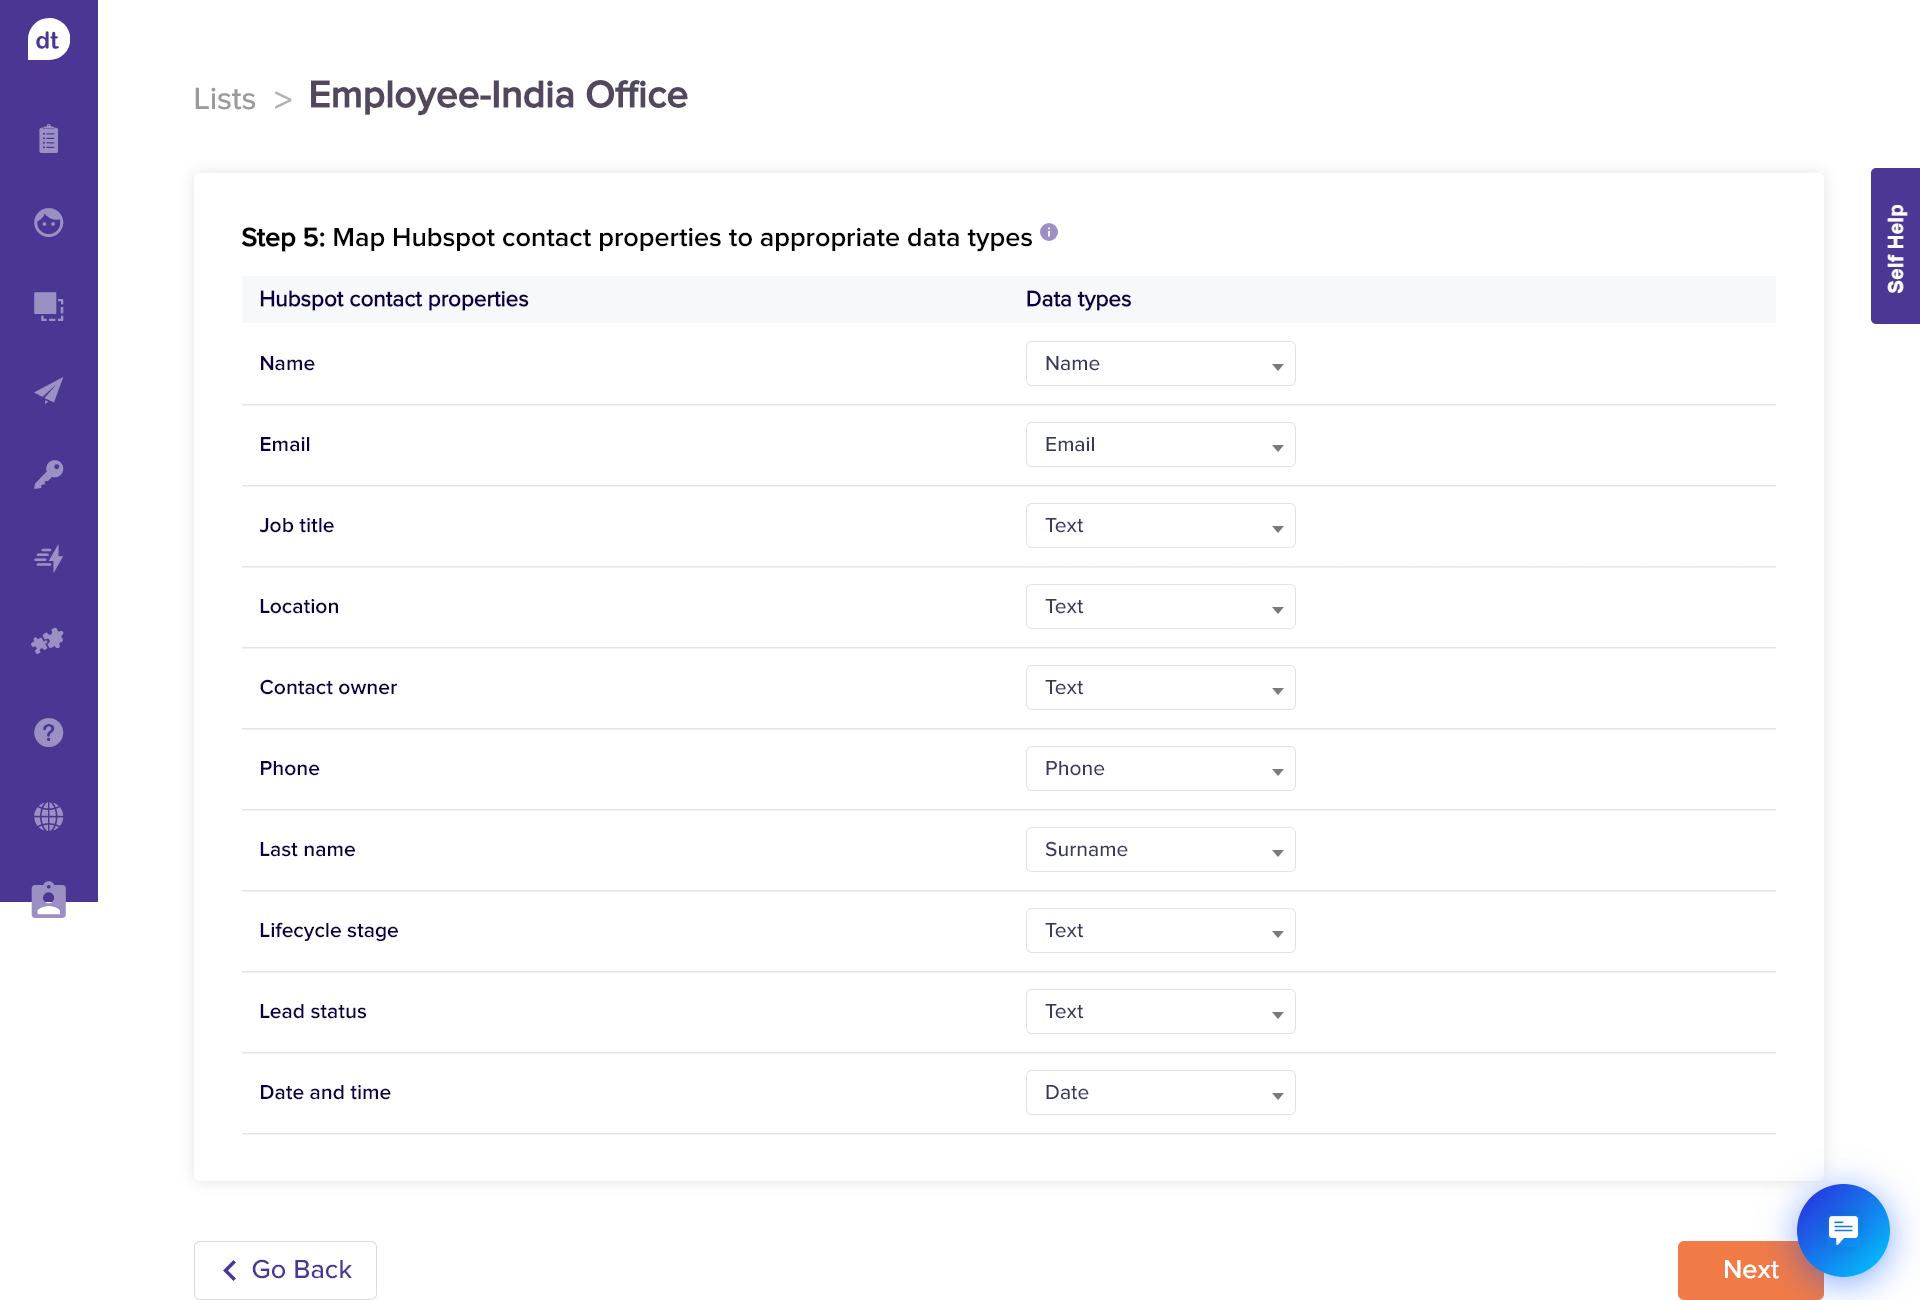Open the clipboard surveys sidebar icon
This screenshot has width=1920, height=1300.
(x=48, y=138)
